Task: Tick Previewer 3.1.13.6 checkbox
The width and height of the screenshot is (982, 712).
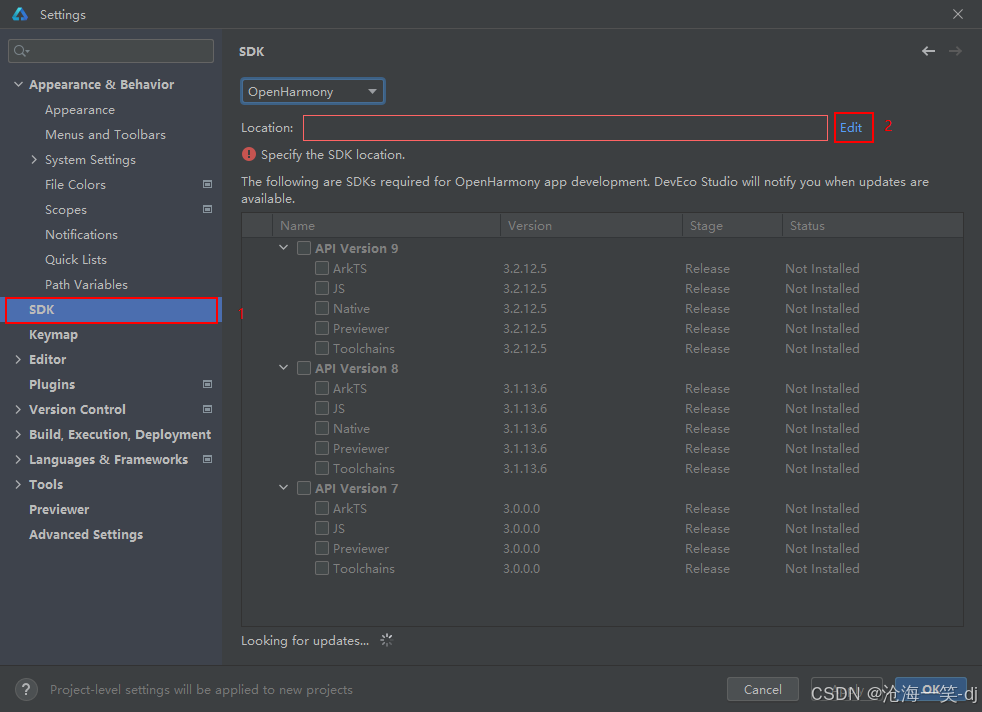Action: click(322, 448)
